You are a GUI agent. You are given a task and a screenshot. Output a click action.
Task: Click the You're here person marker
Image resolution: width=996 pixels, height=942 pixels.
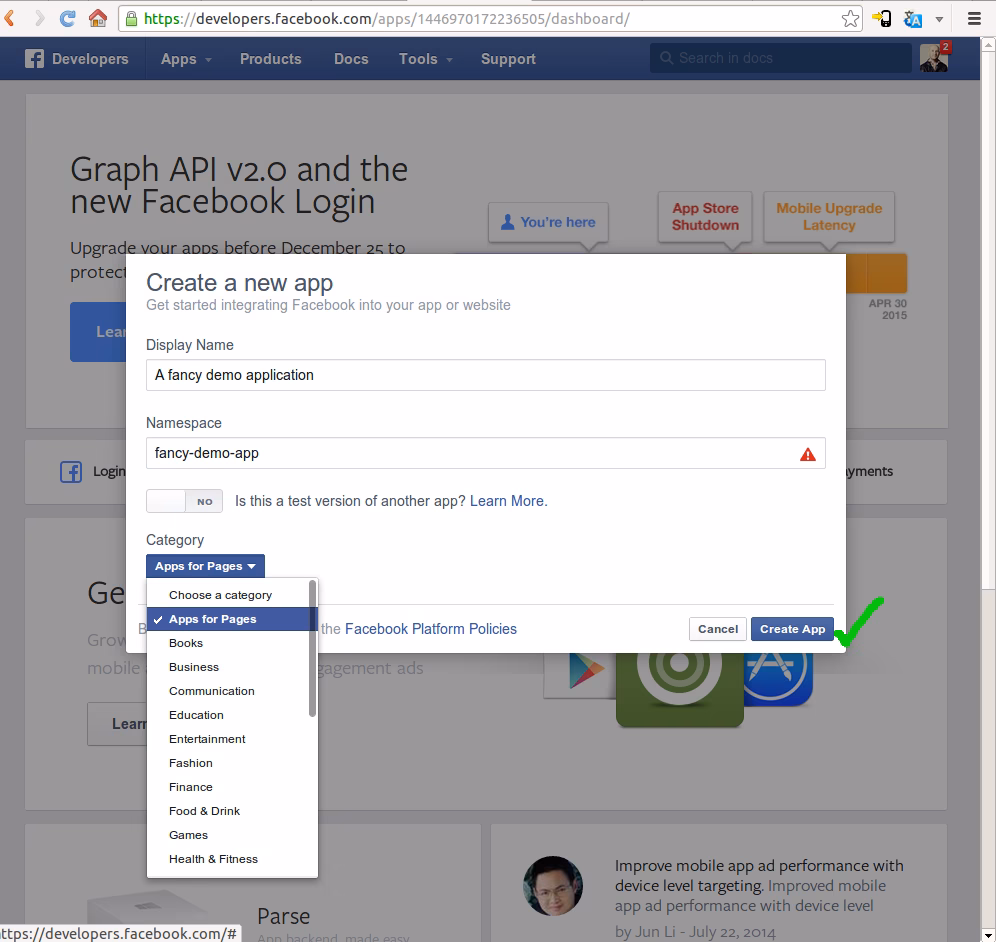[x=548, y=222]
